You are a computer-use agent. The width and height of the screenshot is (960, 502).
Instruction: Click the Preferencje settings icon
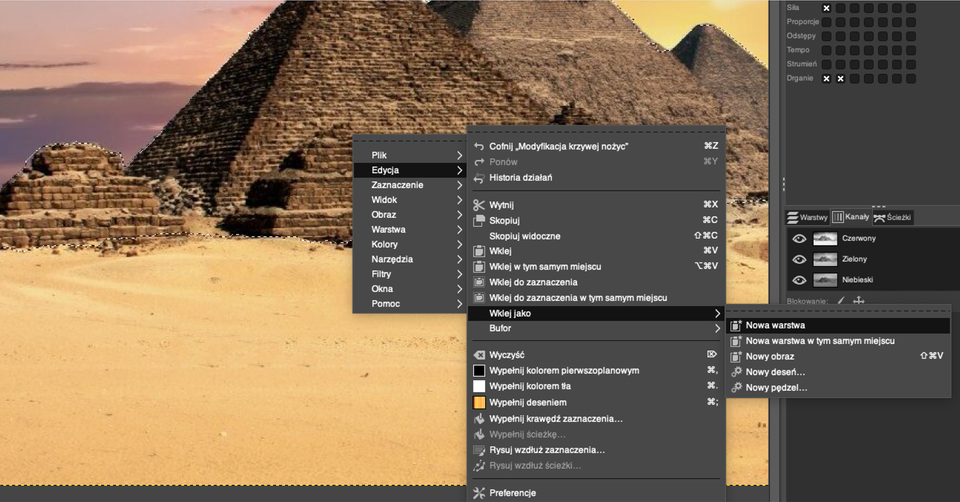coord(479,493)
